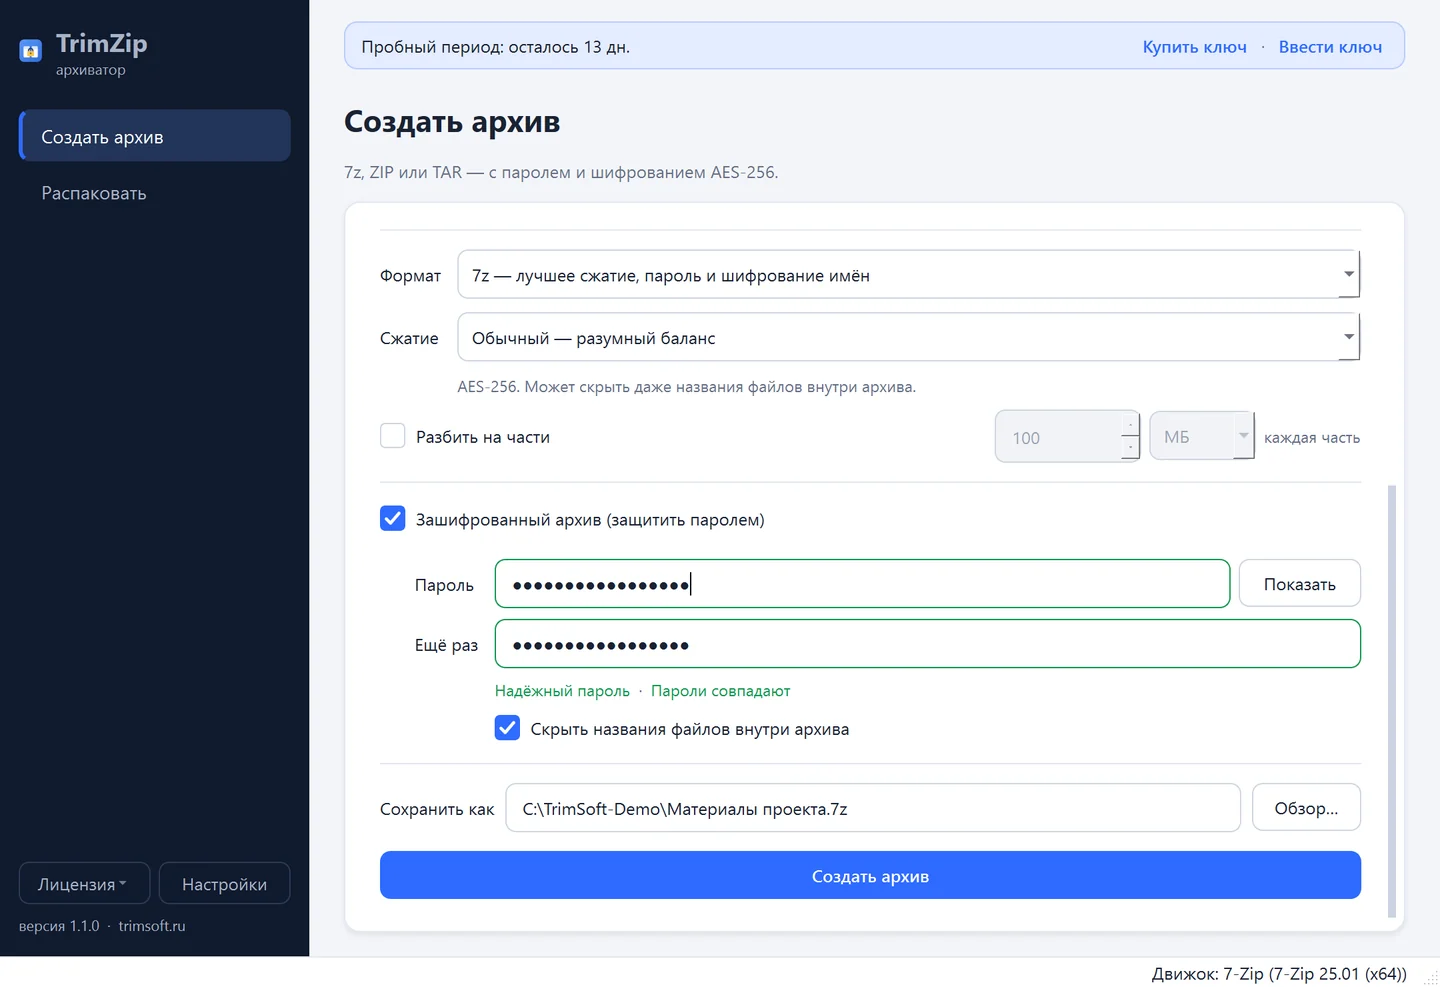Click the Показать password button
The image size is (1440, 987).
pyautogui.click(x=1299, y=584)
